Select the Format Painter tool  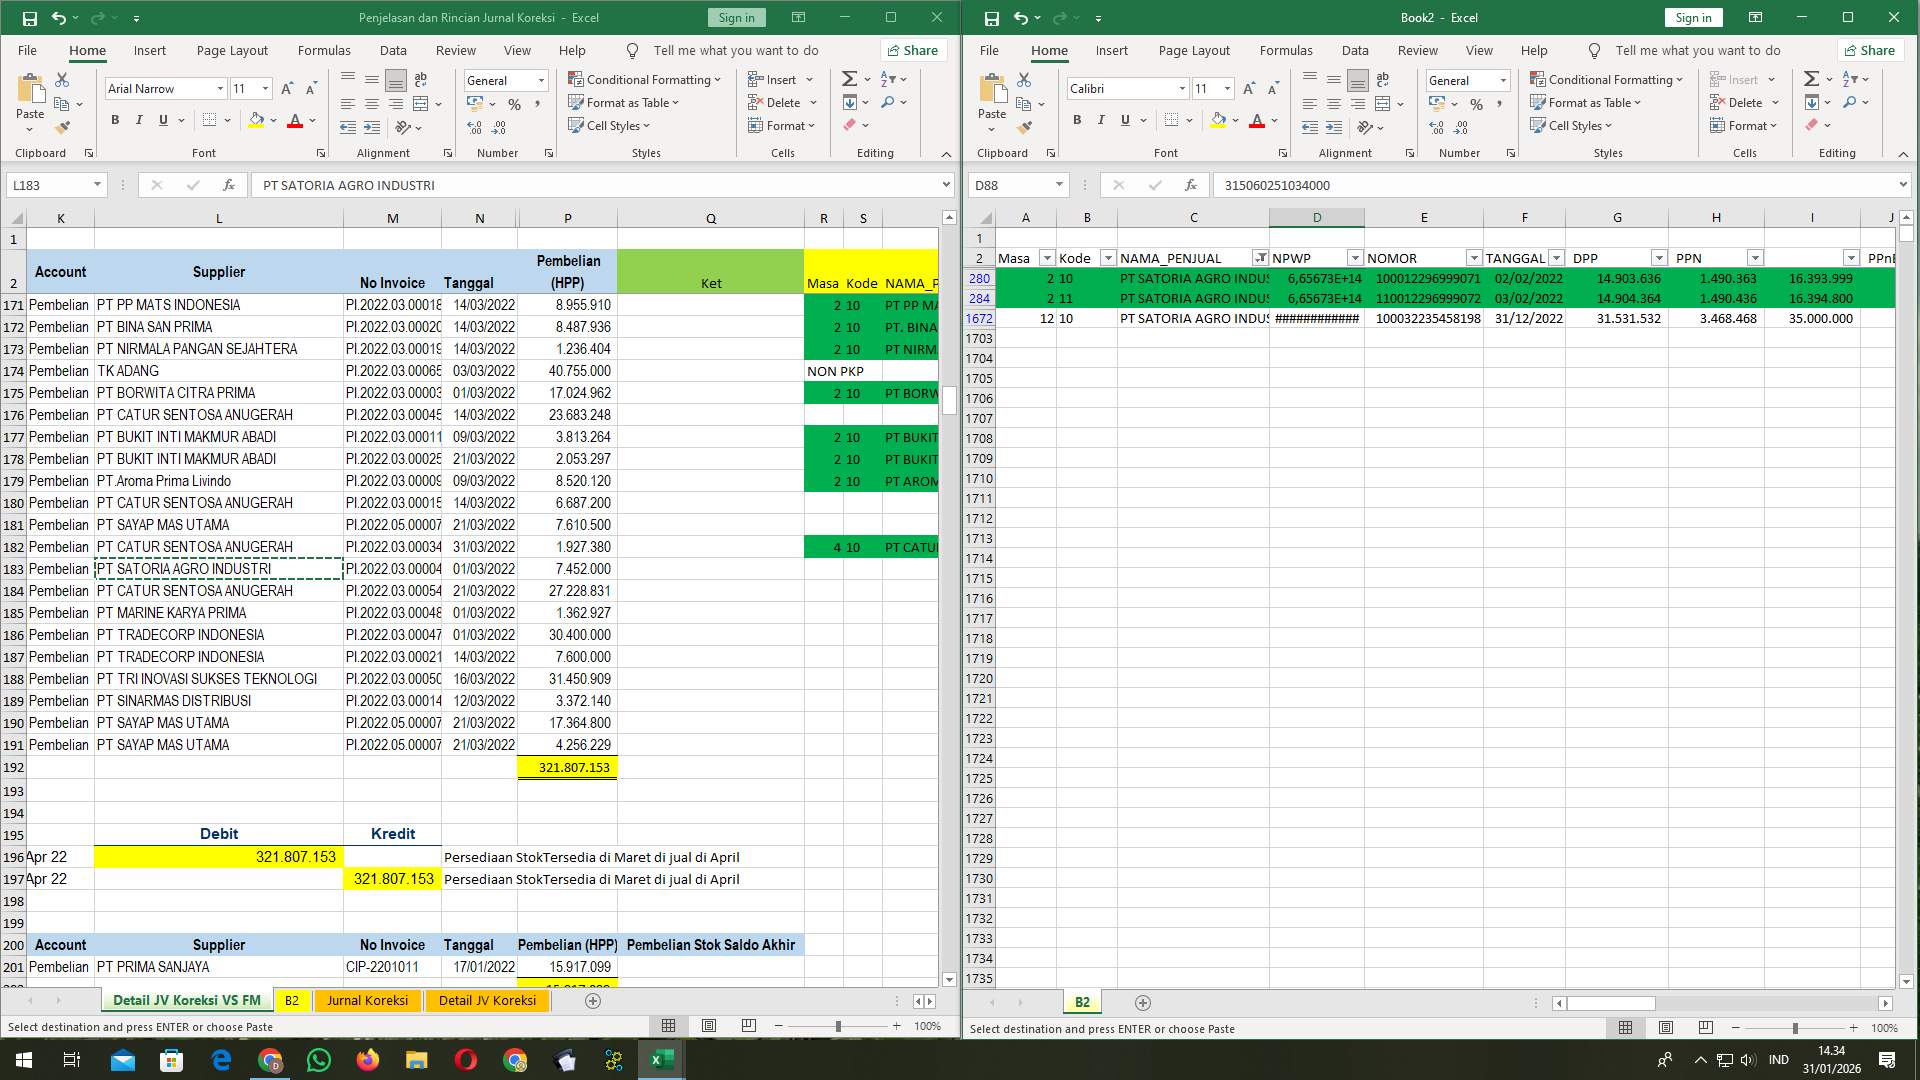[63, 126]
